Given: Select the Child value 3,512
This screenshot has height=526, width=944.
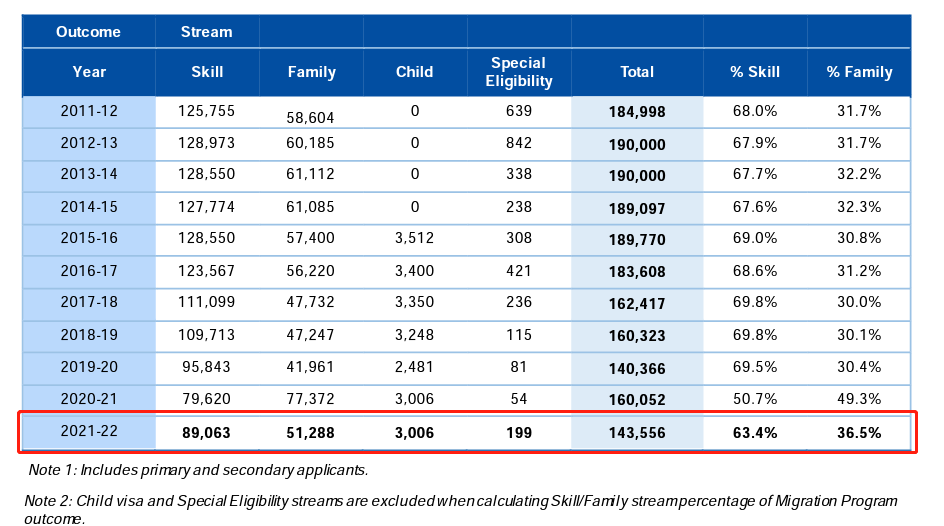Looking at the screenshot, I should click(x=414, y=239).
